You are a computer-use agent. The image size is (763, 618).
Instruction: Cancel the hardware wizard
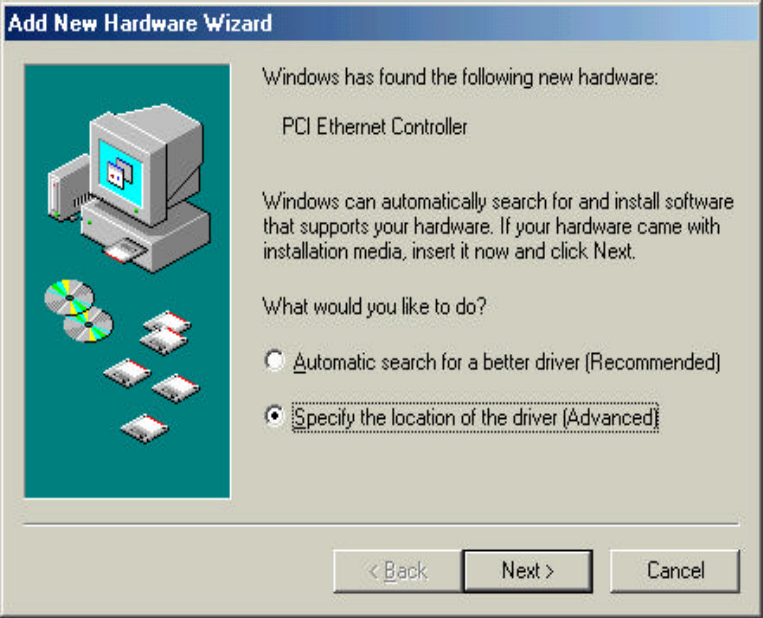675,571
